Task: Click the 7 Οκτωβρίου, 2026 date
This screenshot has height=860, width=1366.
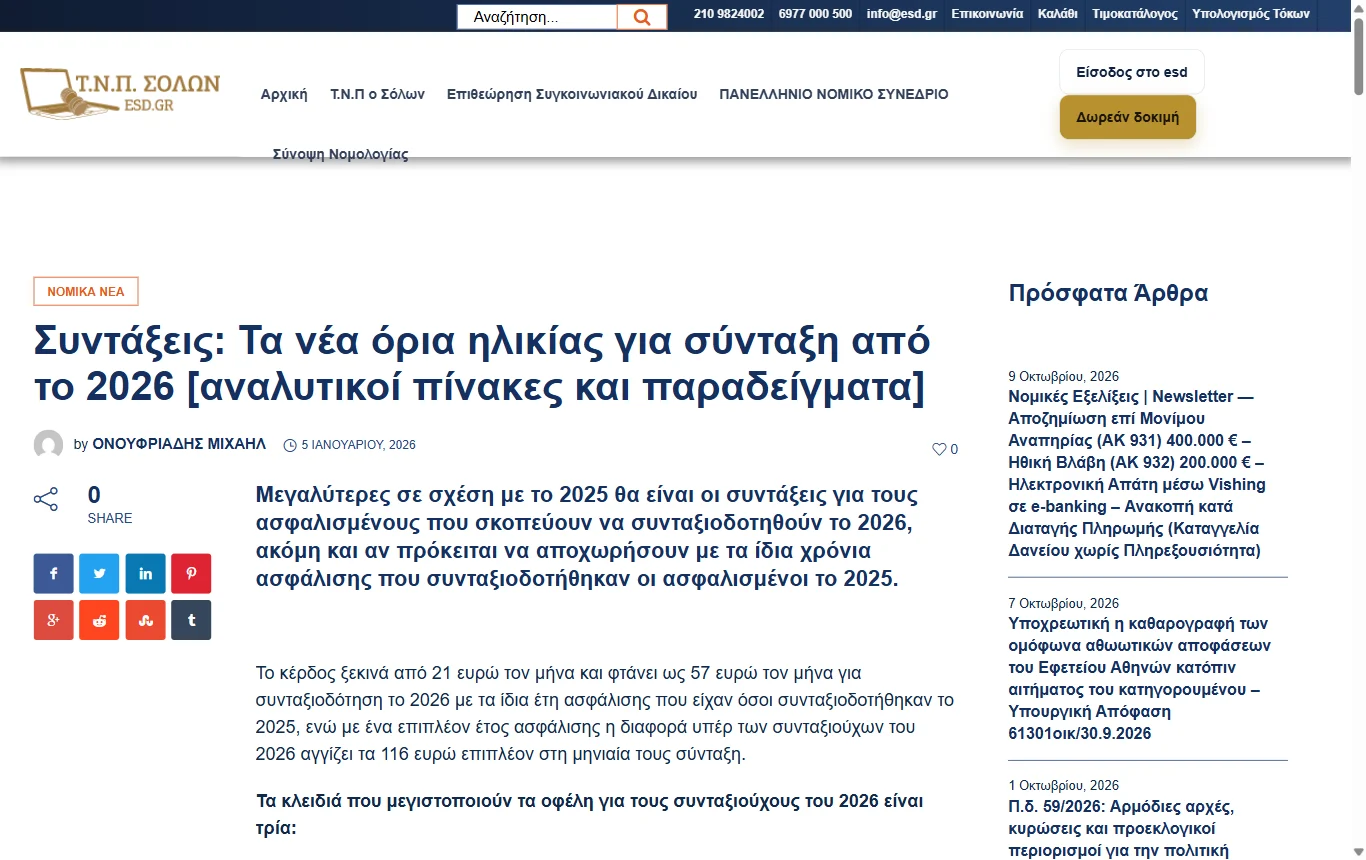Action: pos(1063,603)
